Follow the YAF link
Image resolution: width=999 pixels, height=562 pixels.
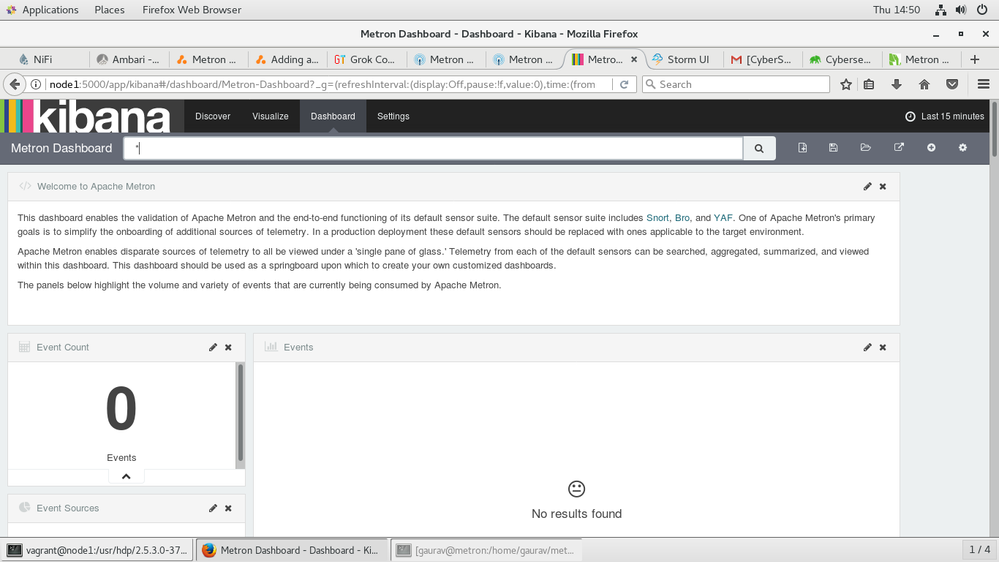point(723,218)
